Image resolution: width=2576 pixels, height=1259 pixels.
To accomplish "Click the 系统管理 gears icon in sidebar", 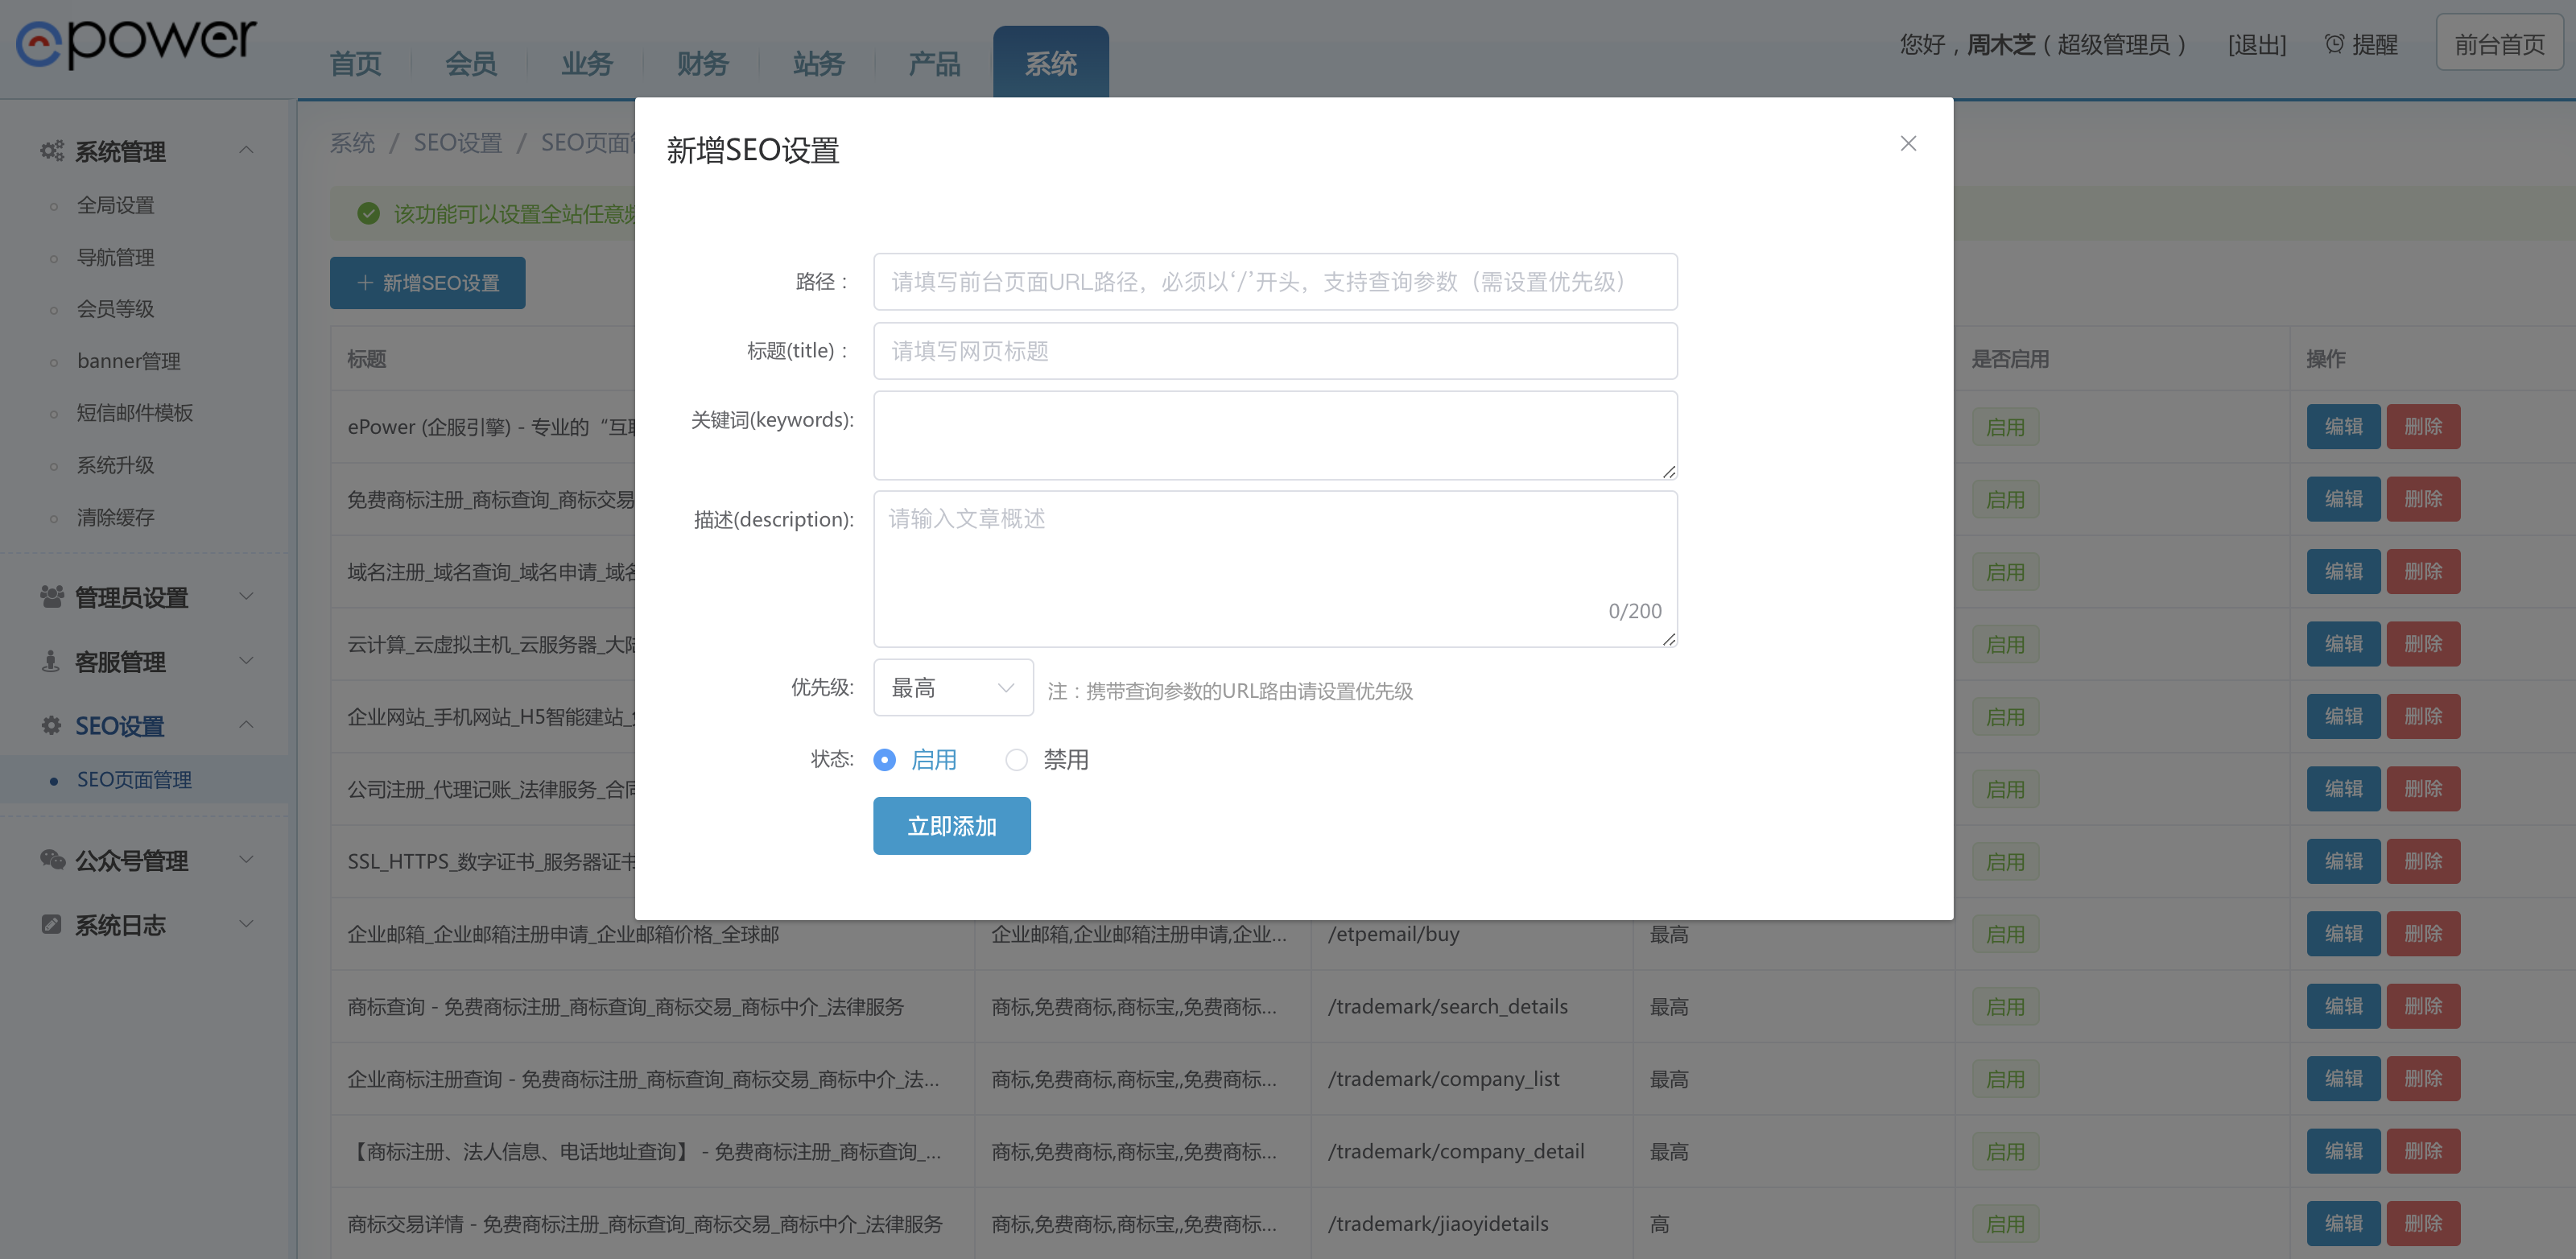I will pyautogui.click(x=52, y=151).
